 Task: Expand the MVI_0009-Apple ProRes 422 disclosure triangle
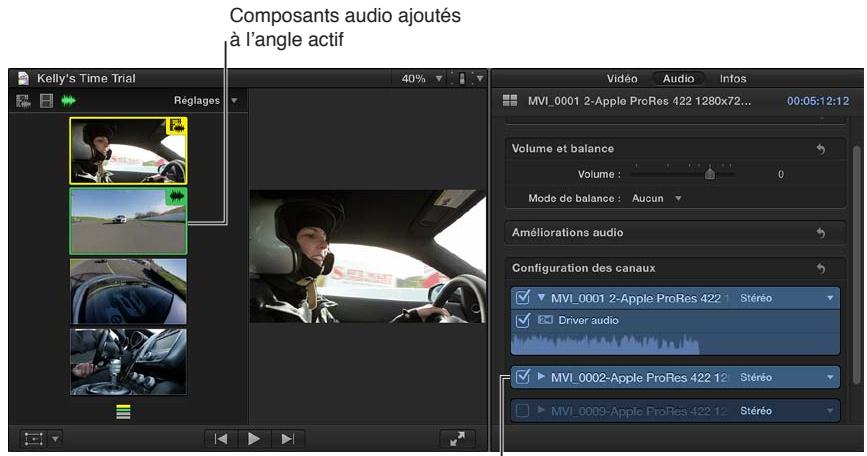[541, 411]
